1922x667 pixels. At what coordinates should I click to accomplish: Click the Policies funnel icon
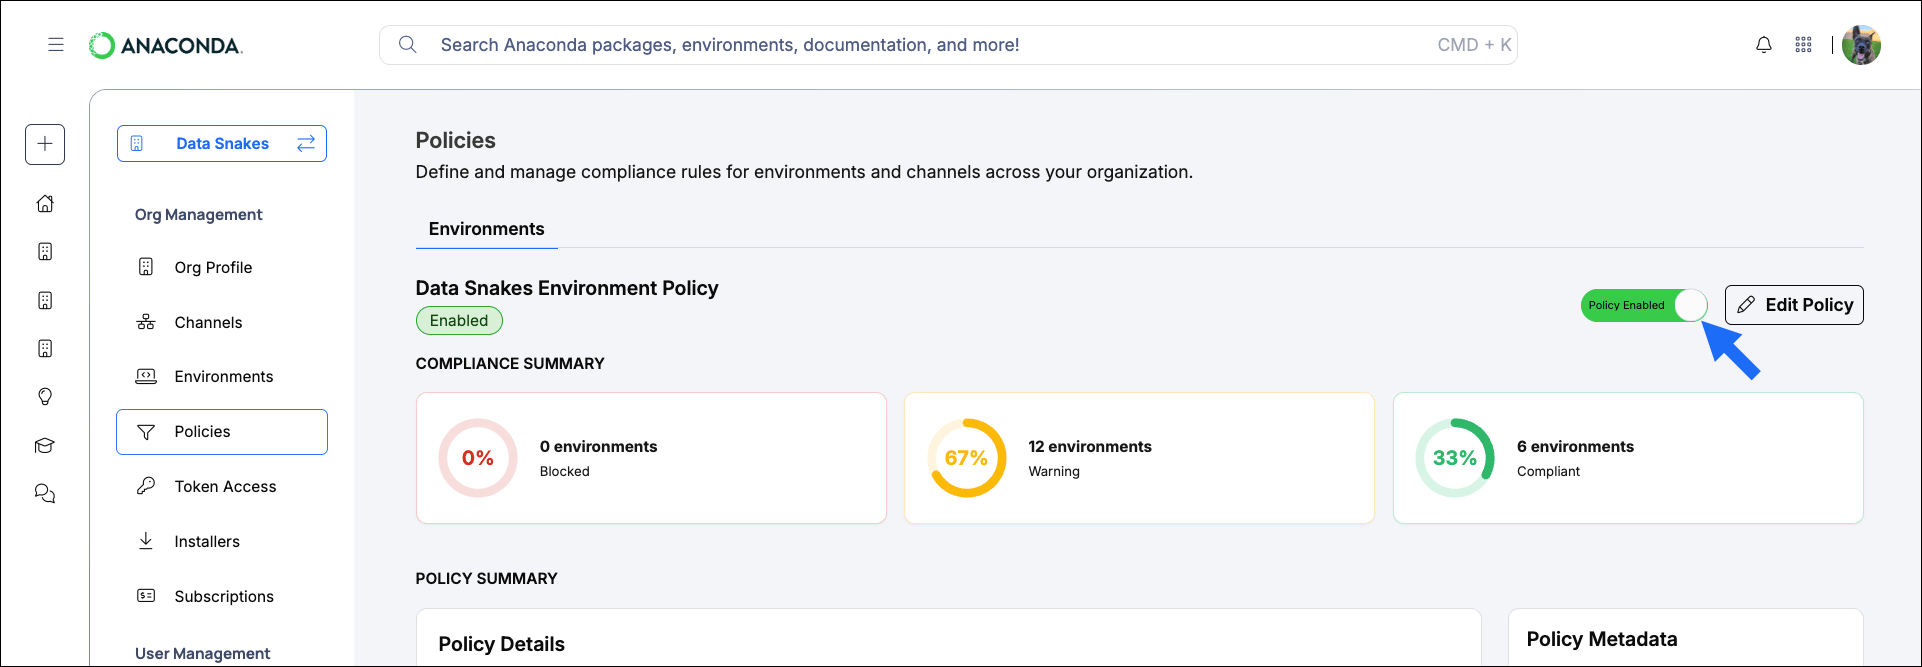click(146, 432)
